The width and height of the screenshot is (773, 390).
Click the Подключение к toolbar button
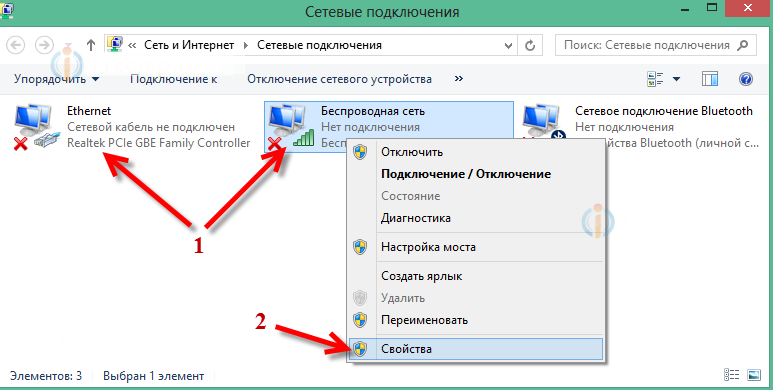coord(174,79)
